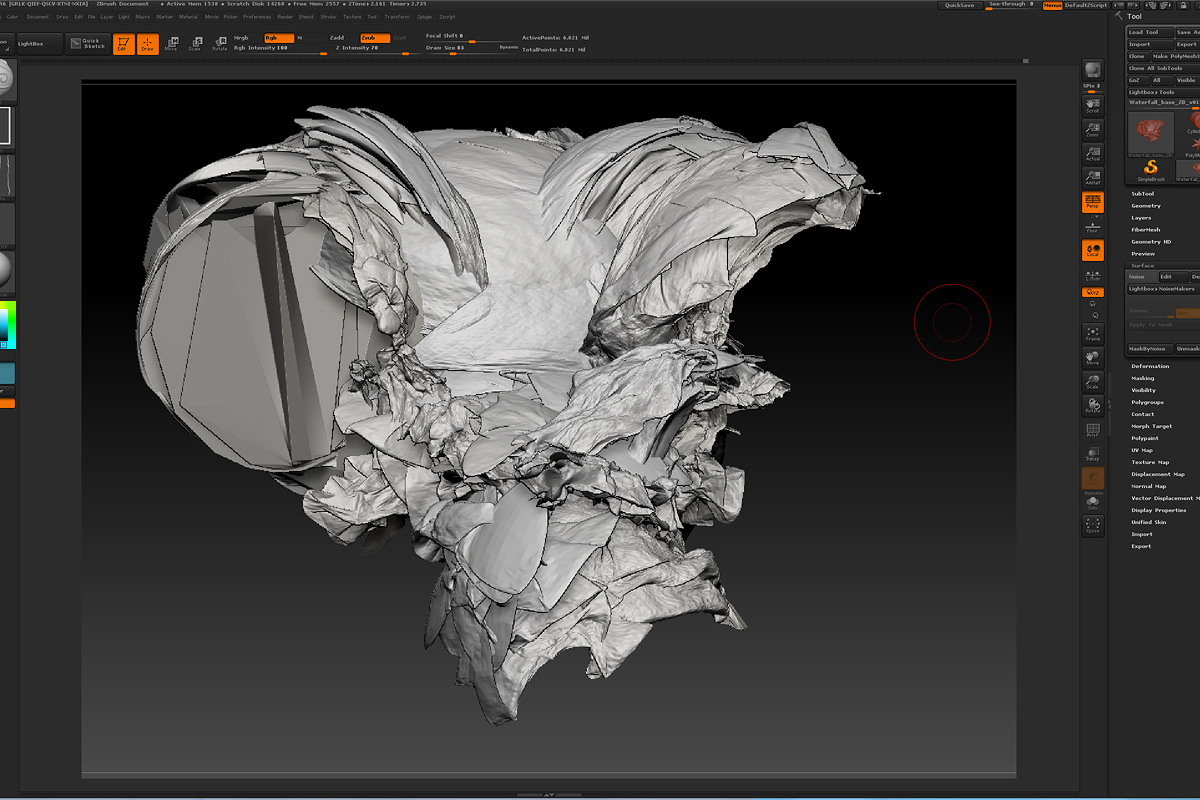Viewport: 1200px width, 800px height.
Task: Toggle the PolyF wireframe display
Action: pyautogui.click(x=1092, y=430)
